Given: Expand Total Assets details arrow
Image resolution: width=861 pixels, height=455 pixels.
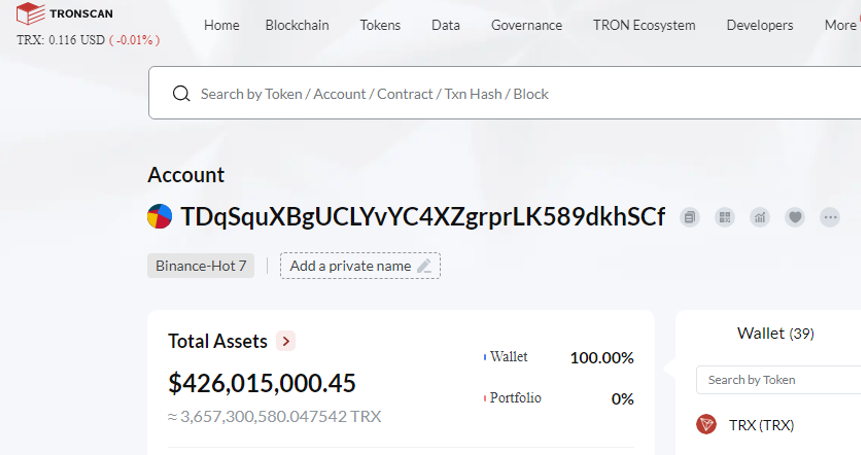Looking at the screenshot, I should point(286,341).
